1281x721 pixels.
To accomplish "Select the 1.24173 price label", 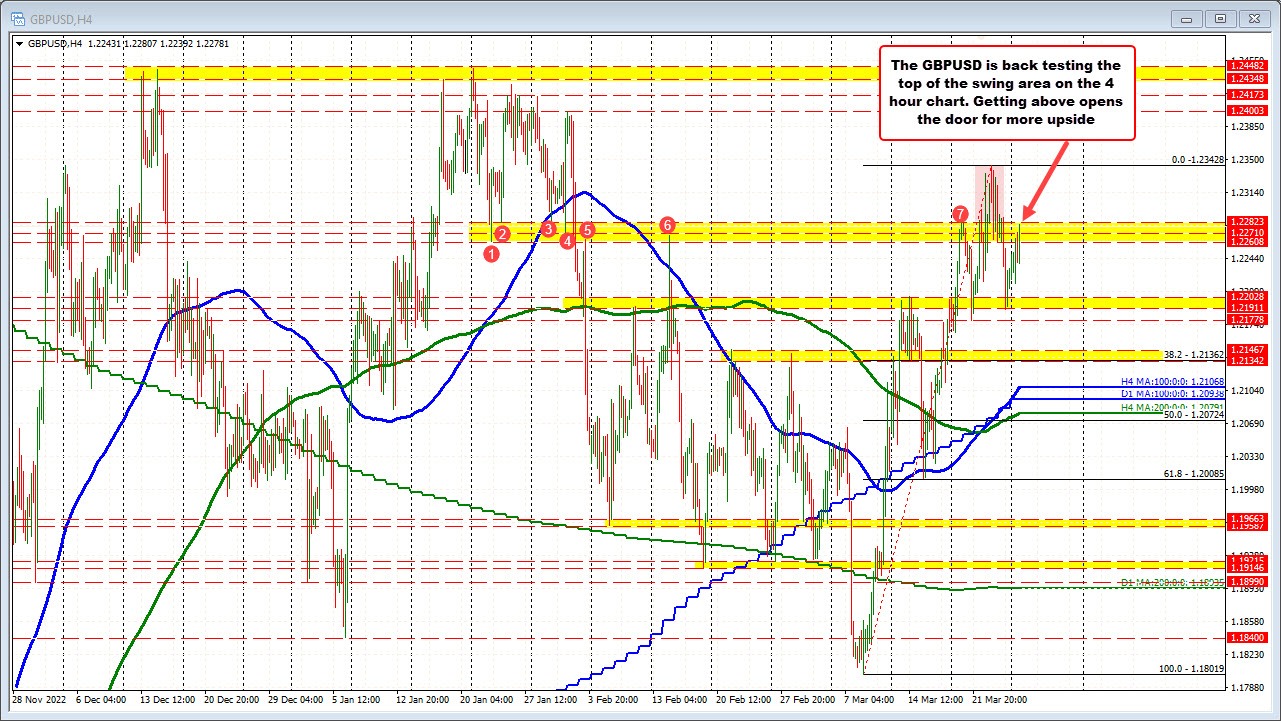I will click(x=1247, y=94).
